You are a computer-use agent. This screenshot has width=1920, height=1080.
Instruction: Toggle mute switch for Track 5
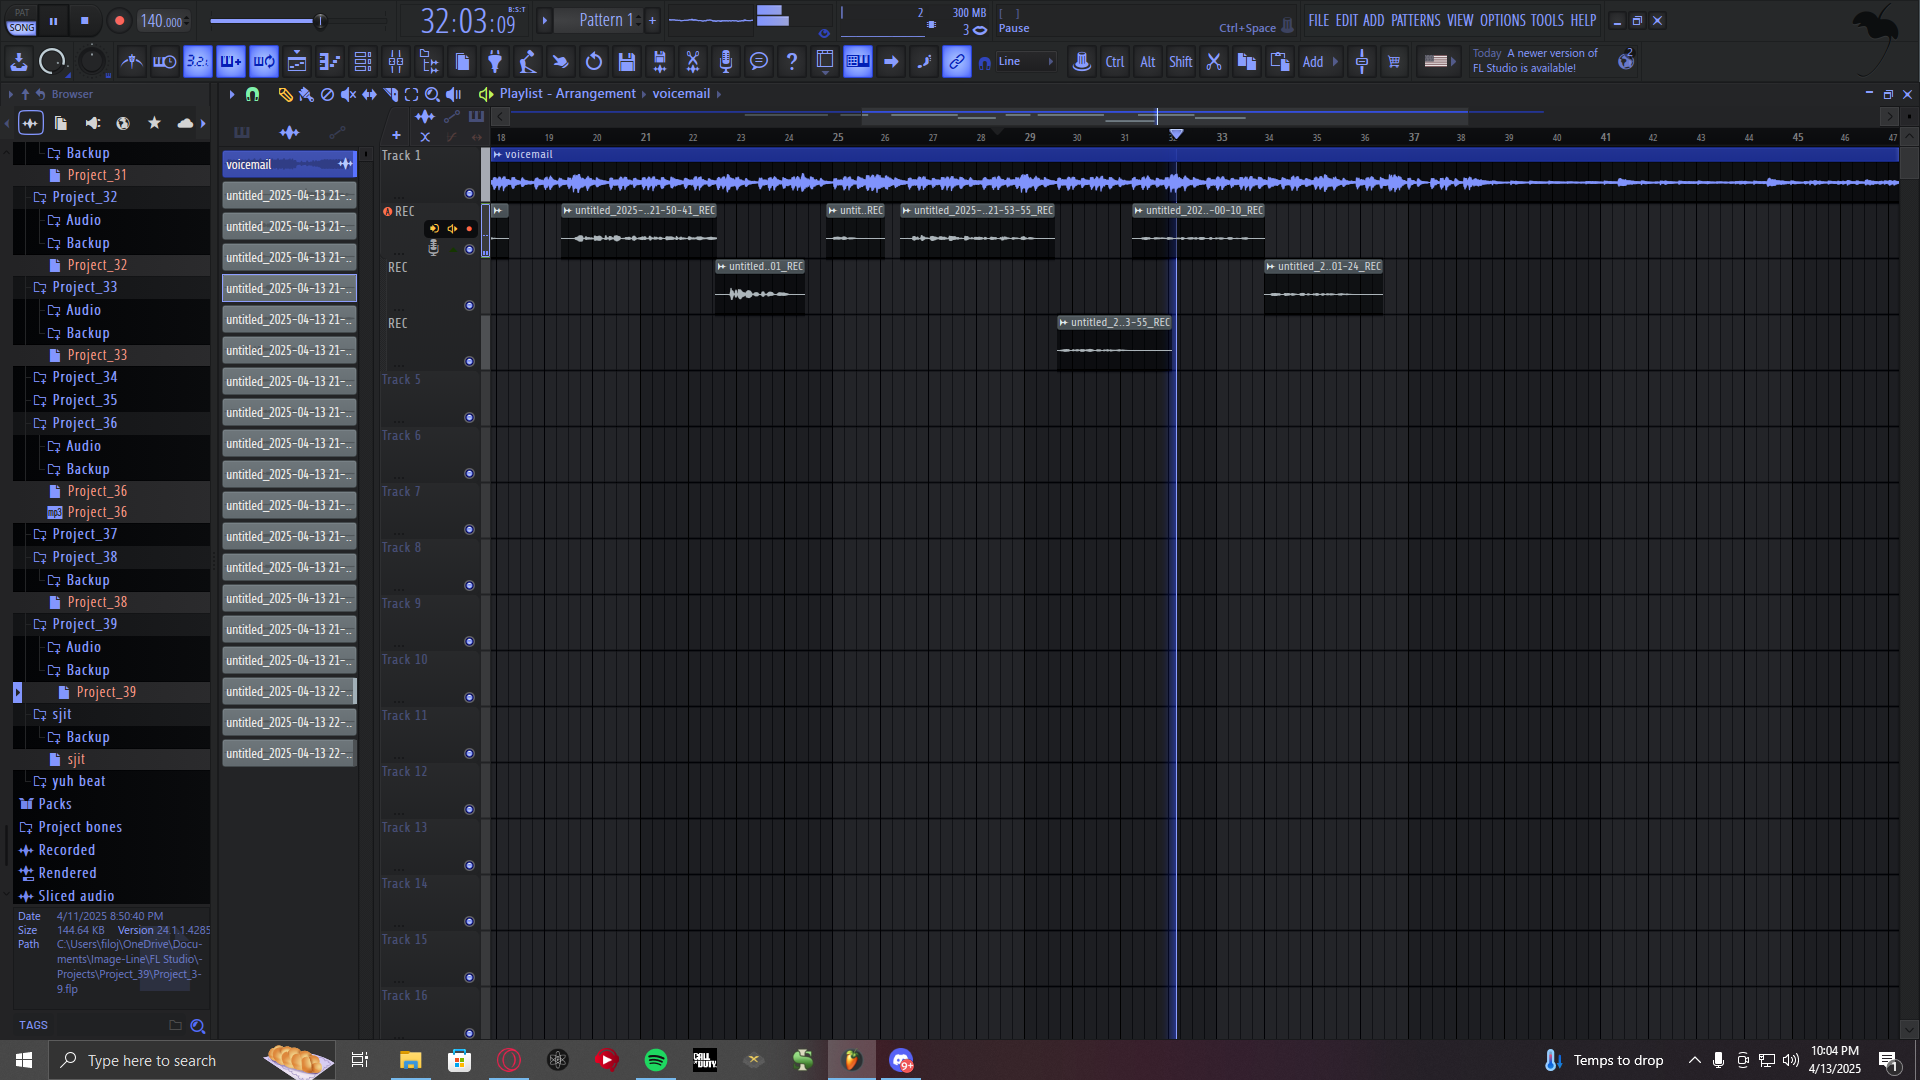click(469, 418)
